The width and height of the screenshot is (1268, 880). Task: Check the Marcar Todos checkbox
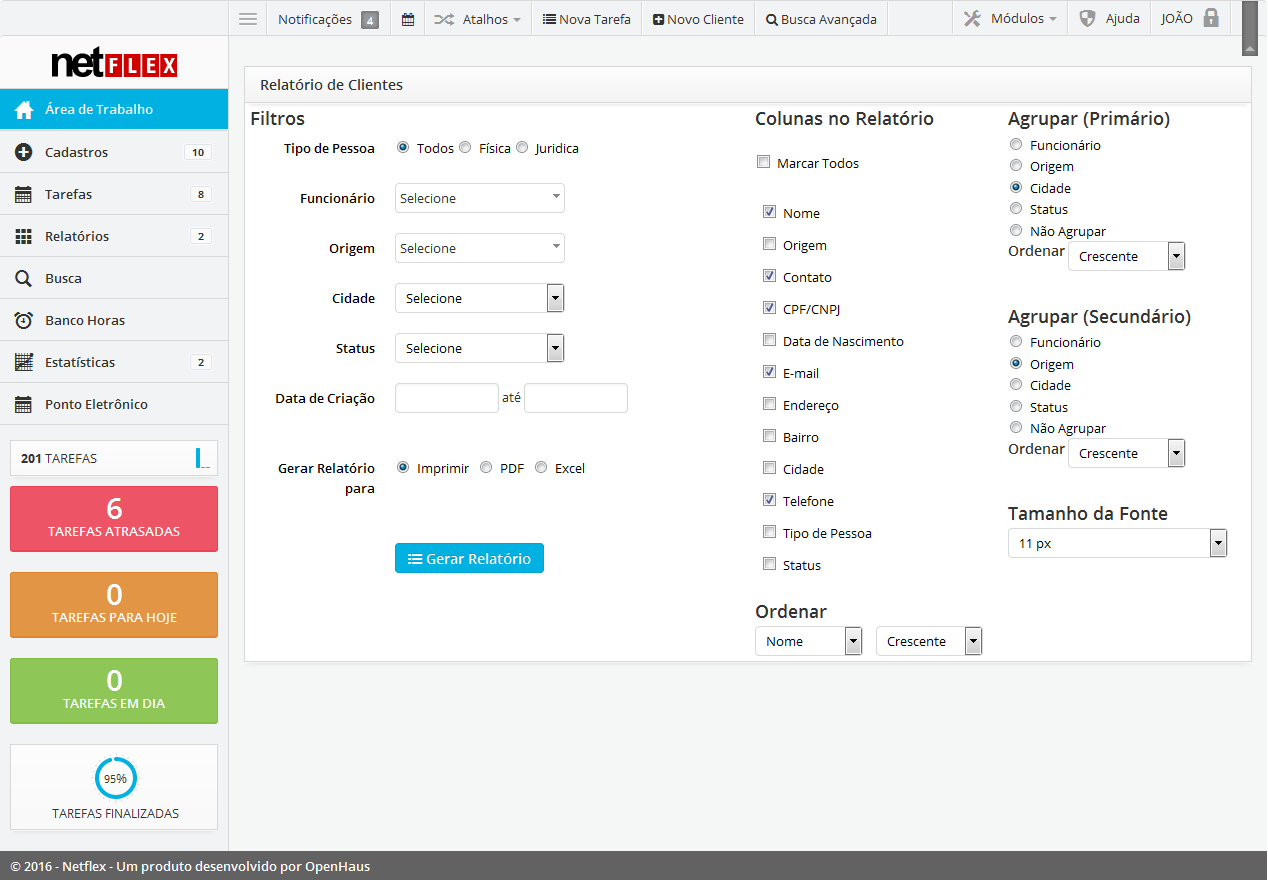click(764, 162)
